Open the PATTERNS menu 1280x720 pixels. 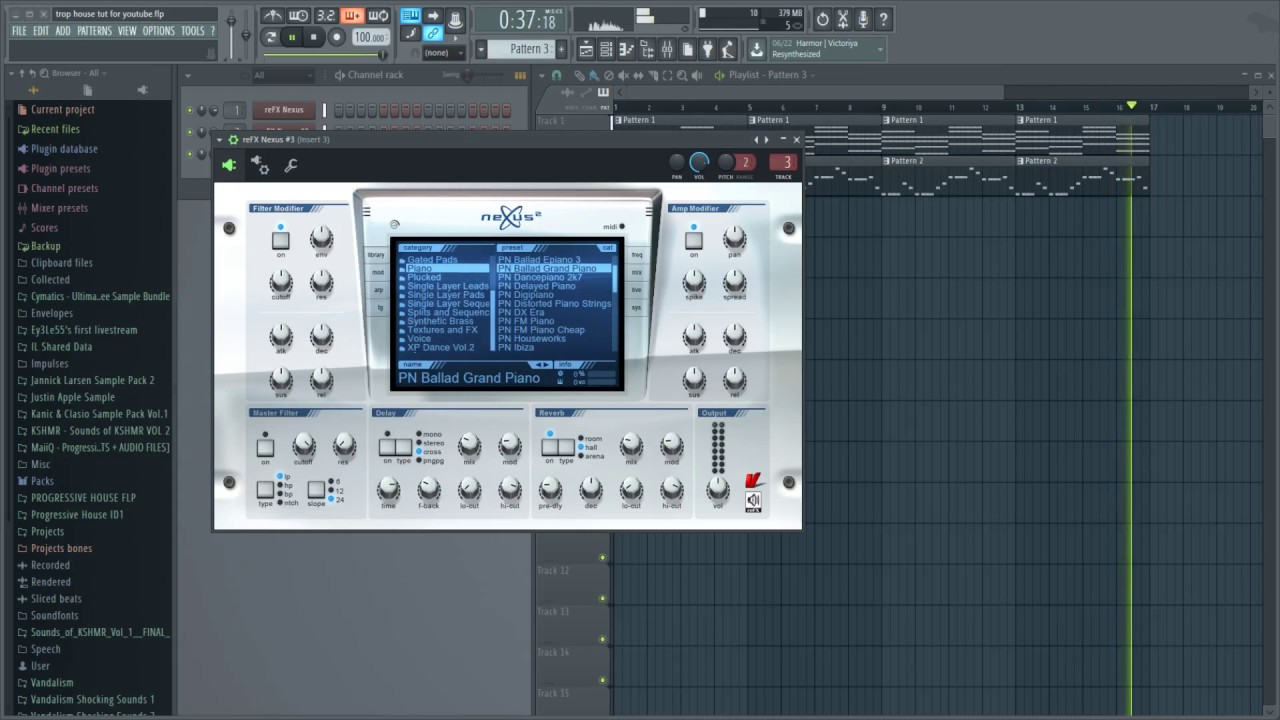tap(94, 31)
